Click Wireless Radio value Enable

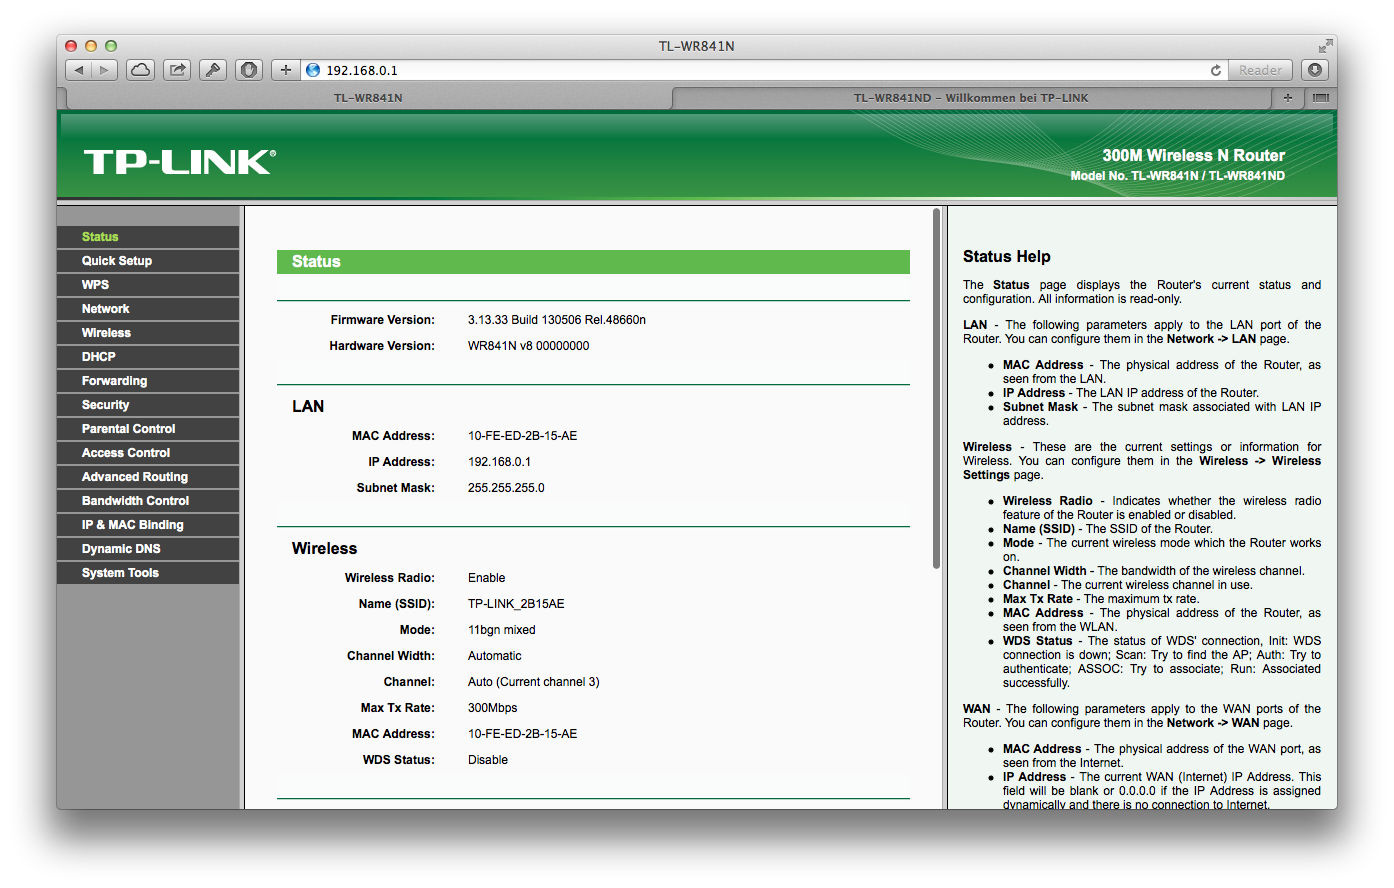487,578
